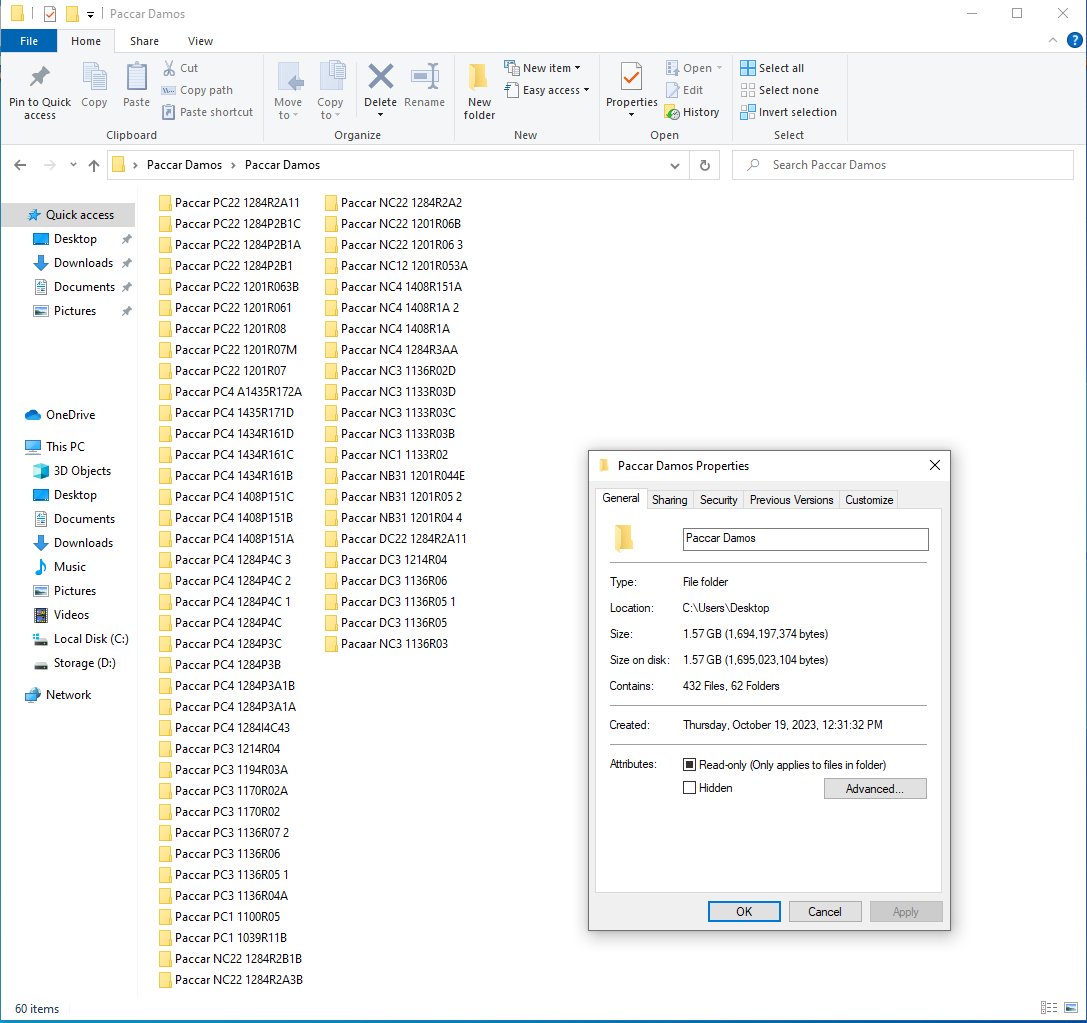Screen dimensions: 1087x1023
Task: Select Quick access in navigation pane
Action: click(x=70, y=215)
